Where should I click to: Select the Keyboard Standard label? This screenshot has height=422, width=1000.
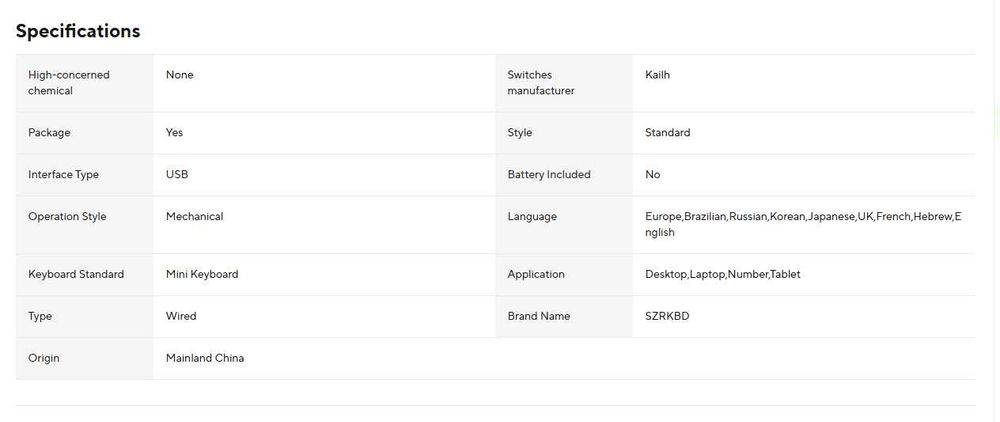click(76, 274)
